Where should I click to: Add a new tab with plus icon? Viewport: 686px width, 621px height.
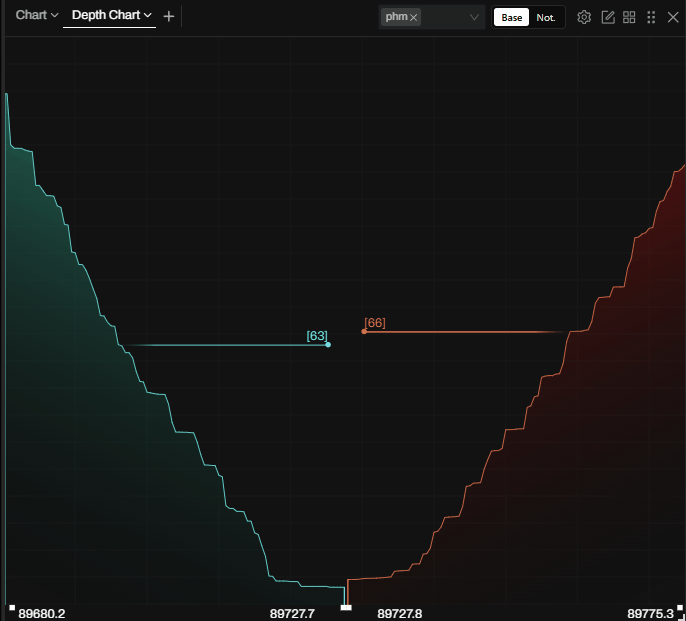pyautogui.click(x=168, y=17)
